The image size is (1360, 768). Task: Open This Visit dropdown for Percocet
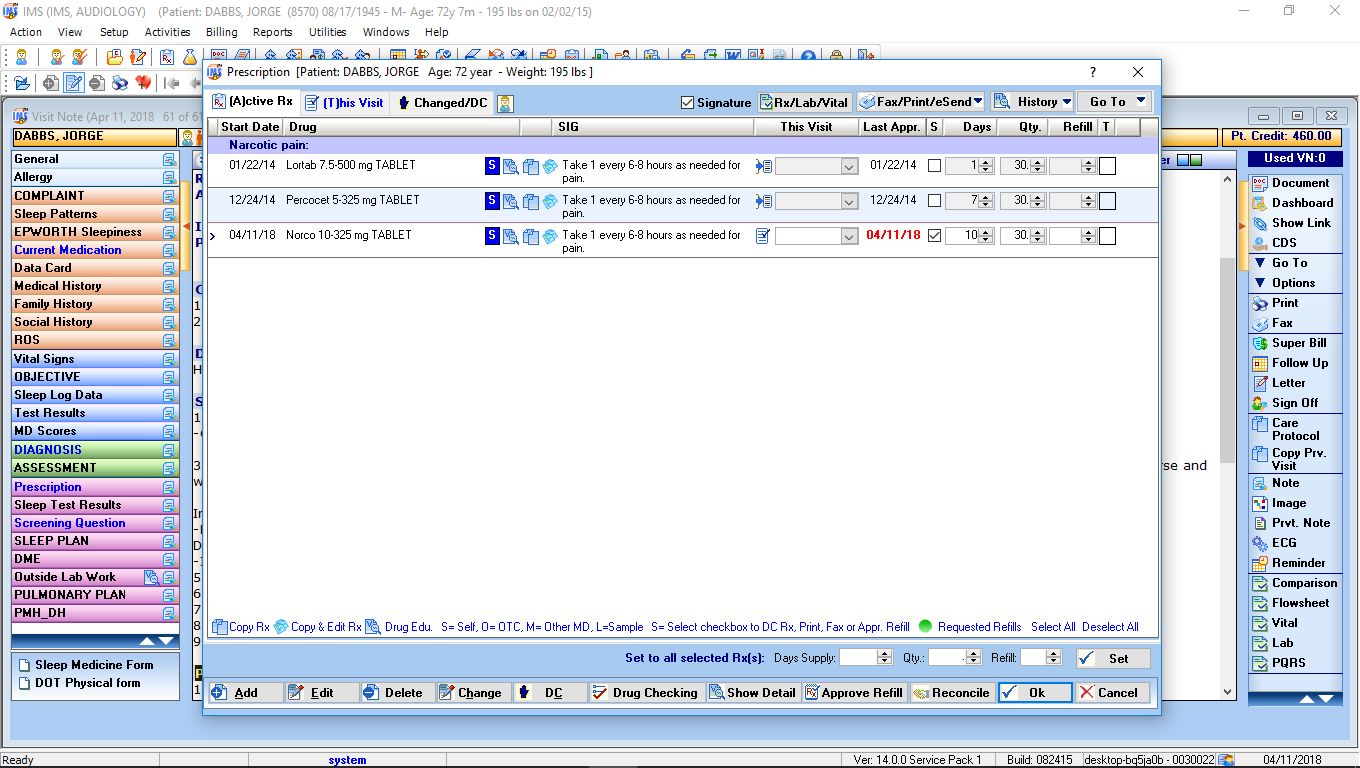(x=849, y=202)
